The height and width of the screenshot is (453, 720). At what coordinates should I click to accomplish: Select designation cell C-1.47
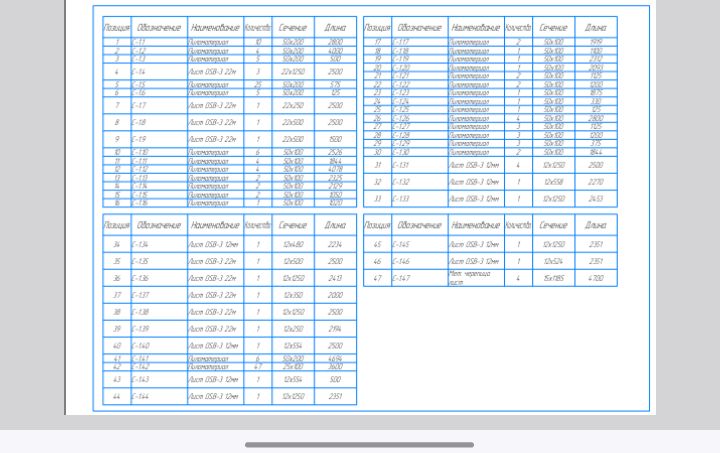(x=420, y=278)
